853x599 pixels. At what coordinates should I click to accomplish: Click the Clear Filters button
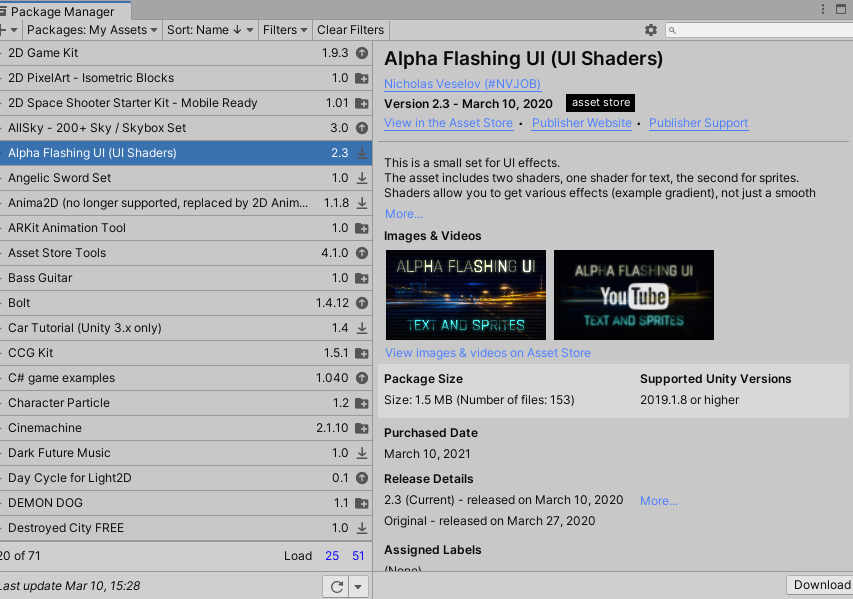[350, 30]
